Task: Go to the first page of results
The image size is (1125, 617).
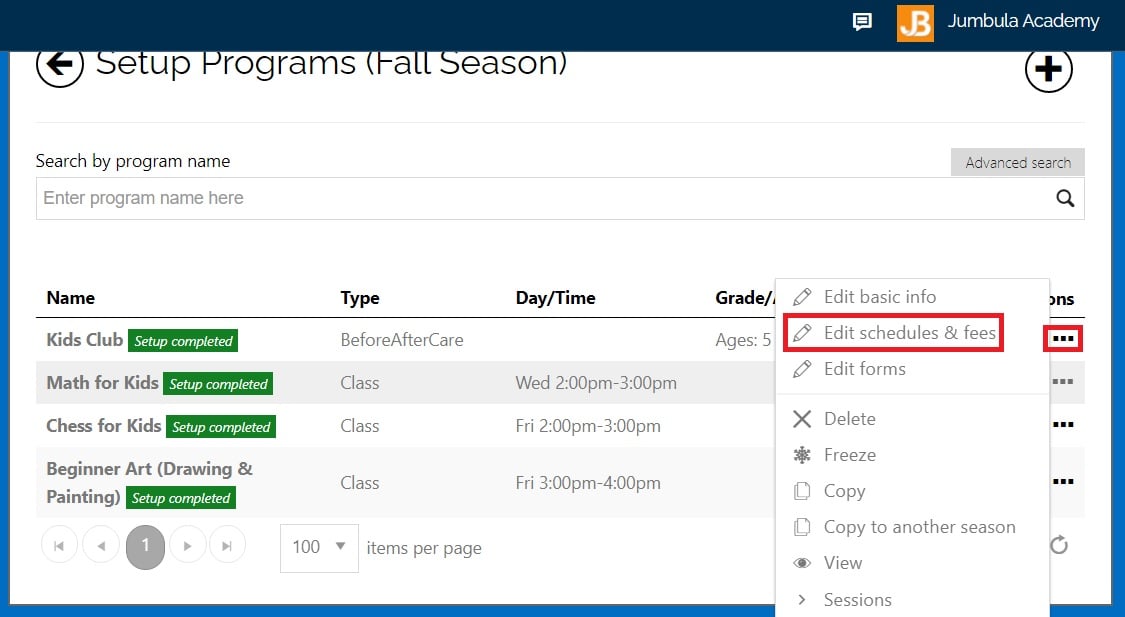Action: pyautogui.click(x=60, y=546)
